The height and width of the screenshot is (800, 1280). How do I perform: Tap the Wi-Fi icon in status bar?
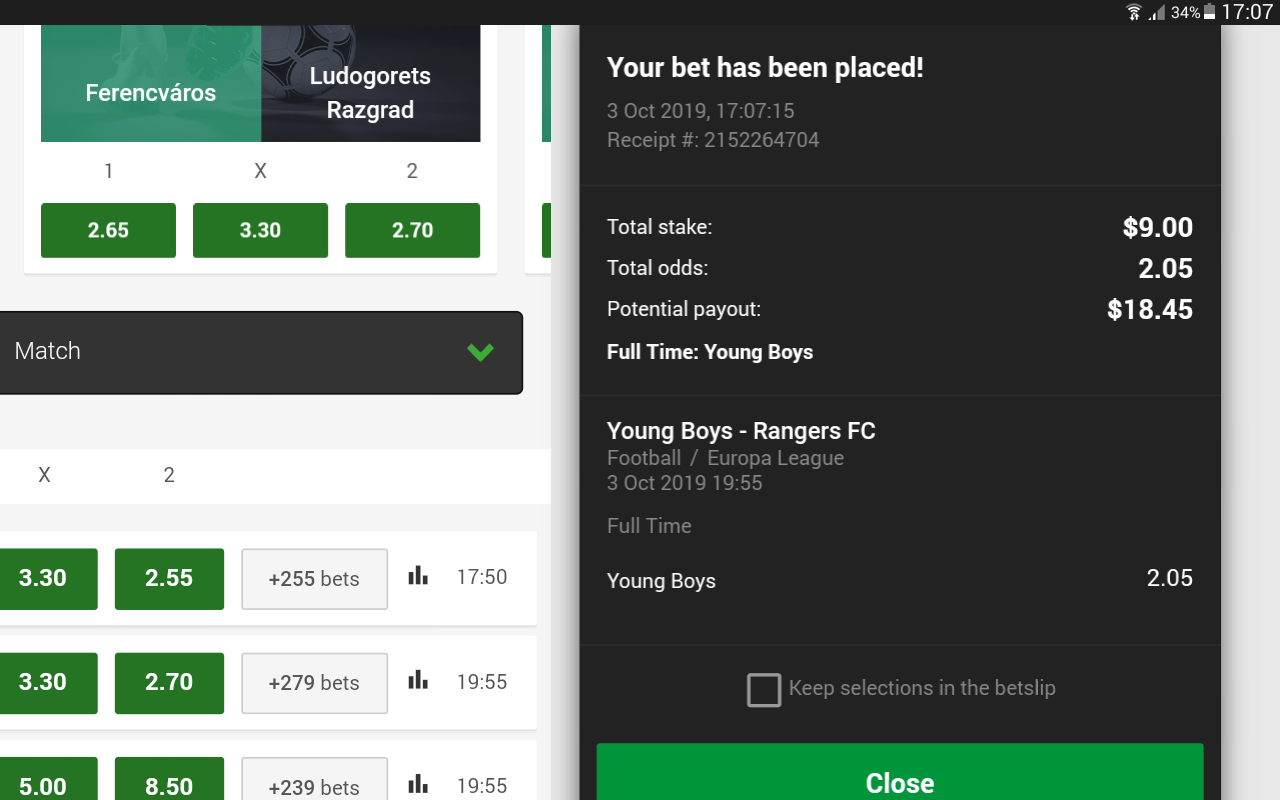(1134, 12)
